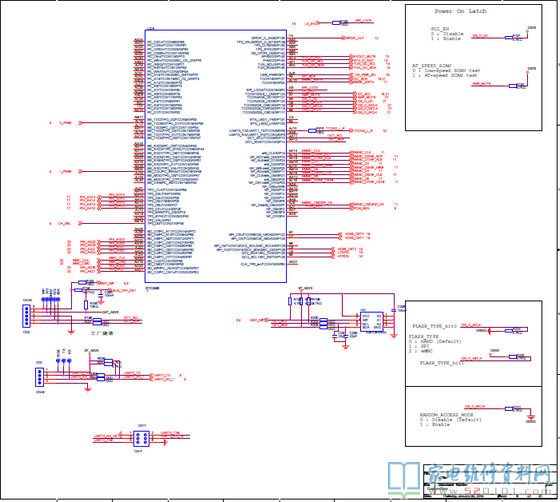
Task: Select the five-pin connector symbol at lower left
Action: point(26,316)
